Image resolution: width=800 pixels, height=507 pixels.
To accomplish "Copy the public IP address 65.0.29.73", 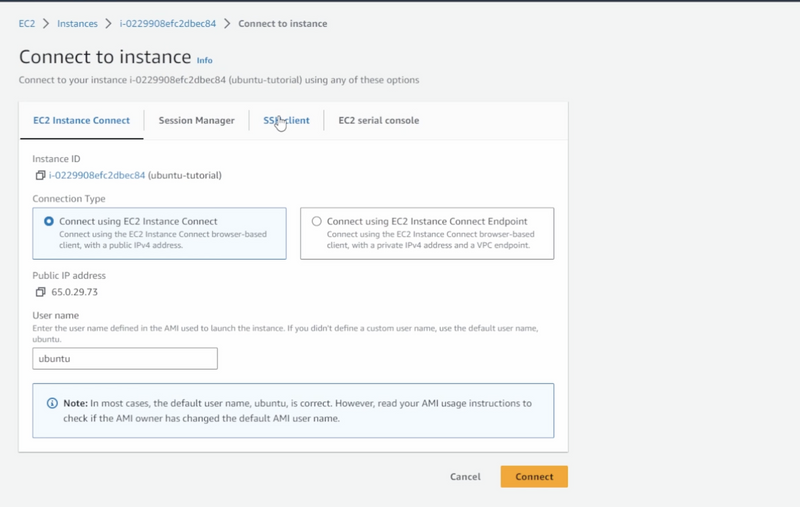I will tap(40, 292).
